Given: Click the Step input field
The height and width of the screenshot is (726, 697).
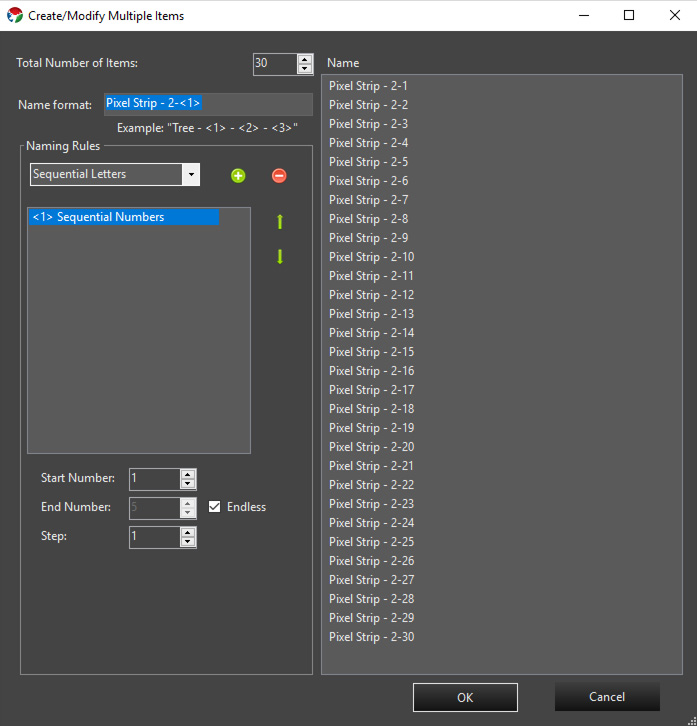Looking at the screenshot, I should pyautogui.click(x=155, y=537).
